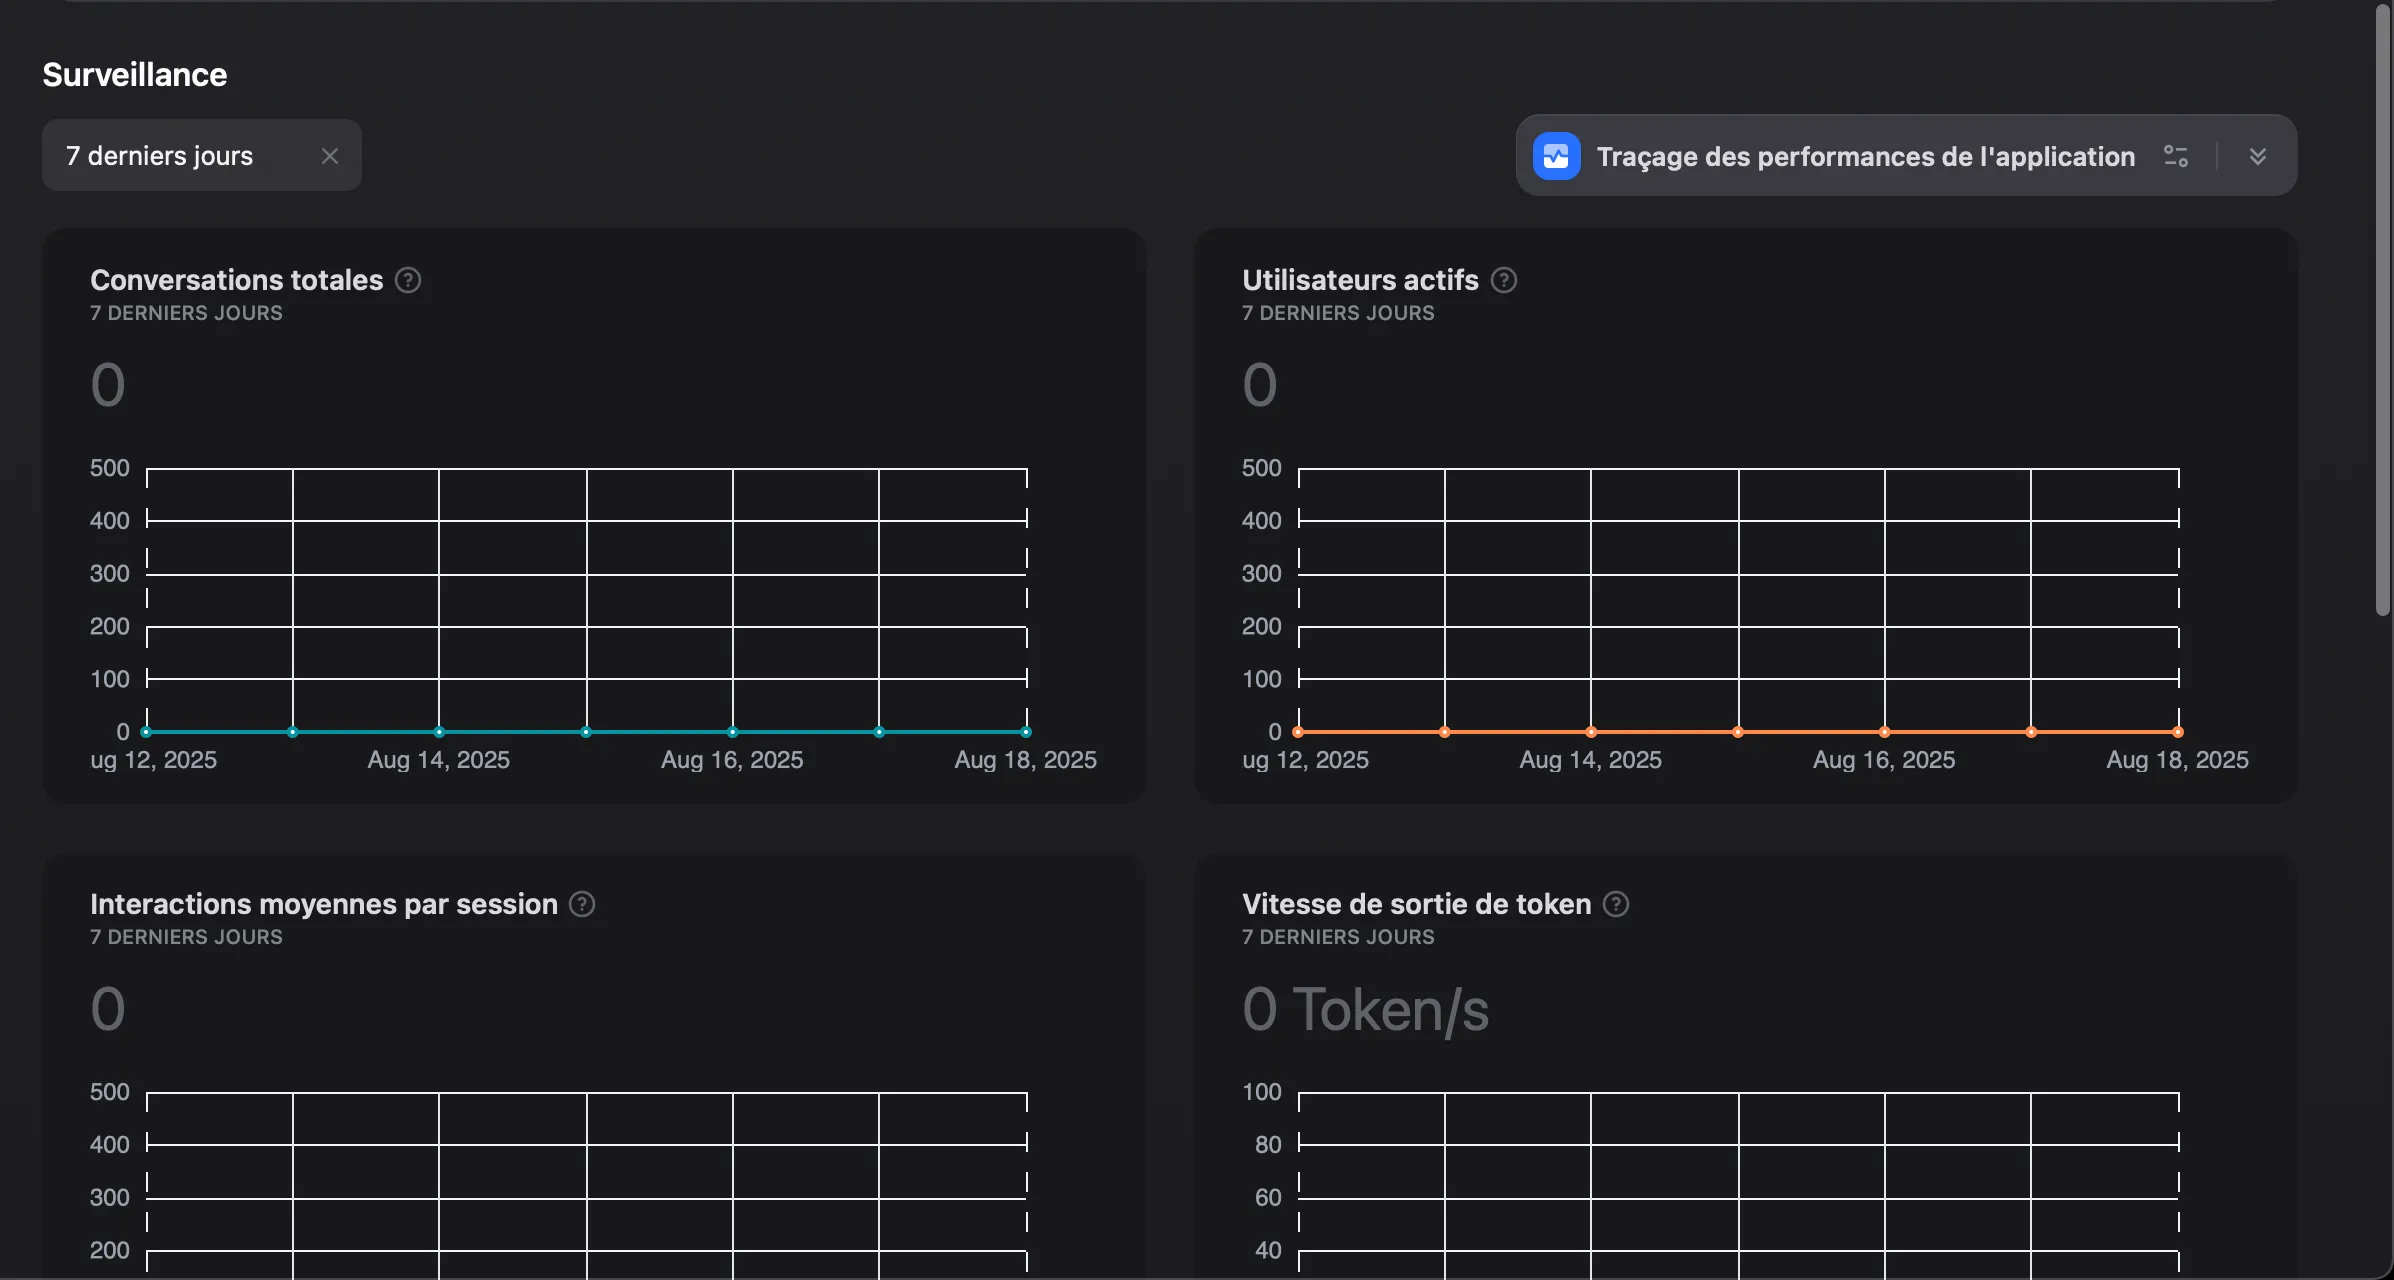
Task: Open help for Utilisateurs actifs metric
Action: 1503,280
